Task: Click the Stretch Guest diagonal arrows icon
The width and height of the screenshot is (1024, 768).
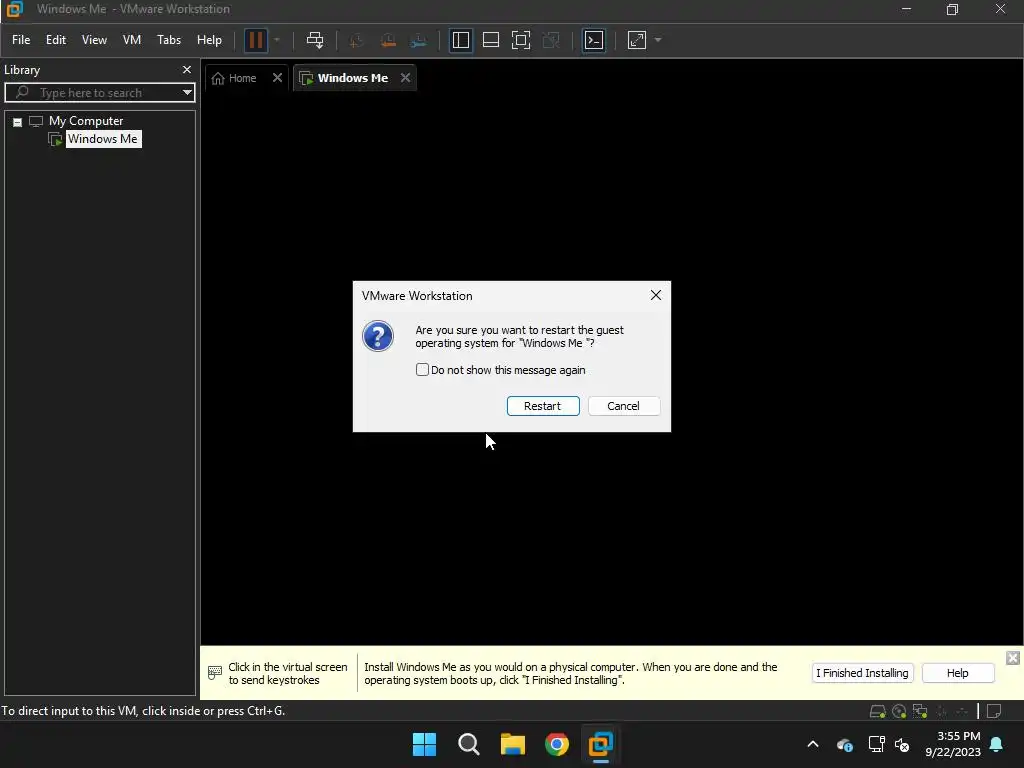Action: pyautogui.click(x=637, y=40)
